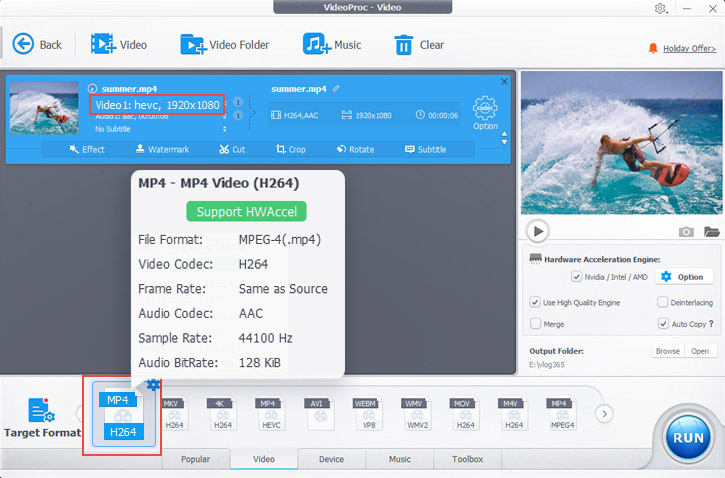The width and height of the screenshot is (725, 478).
Task: Open the Holiday Offer link
Action: pyautogui.click(x=689, y=49)
